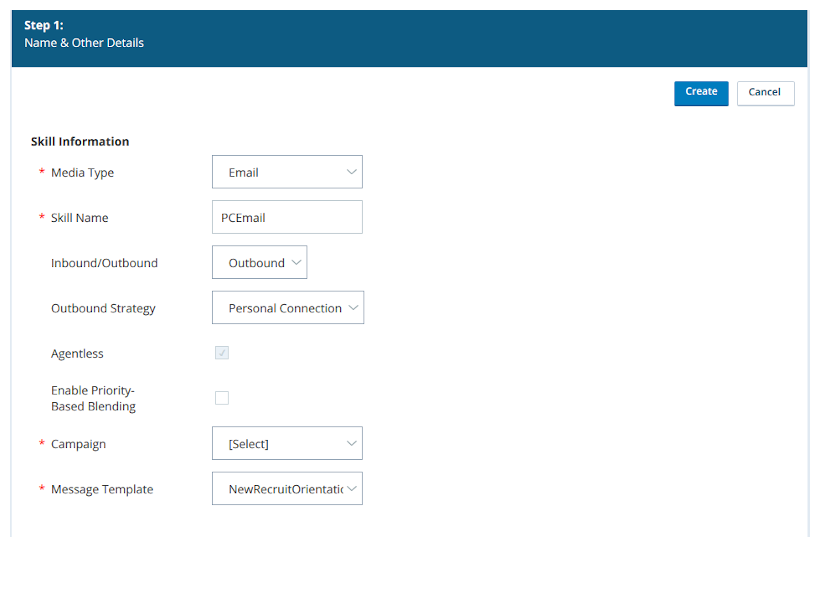
Task: Expand the Outbound Strategy dropdown
Action: click(288, 308)
